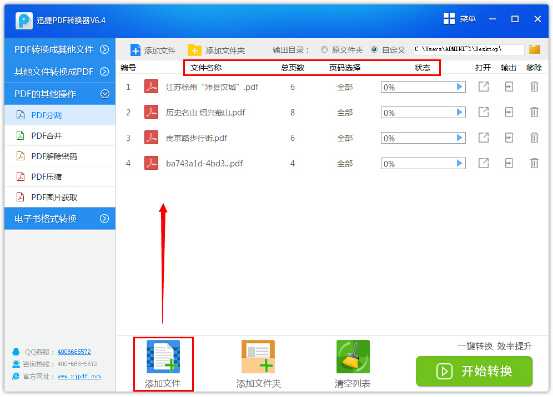
Task: Delete ba743a1d file with trash icon
Action: point(534,163)
